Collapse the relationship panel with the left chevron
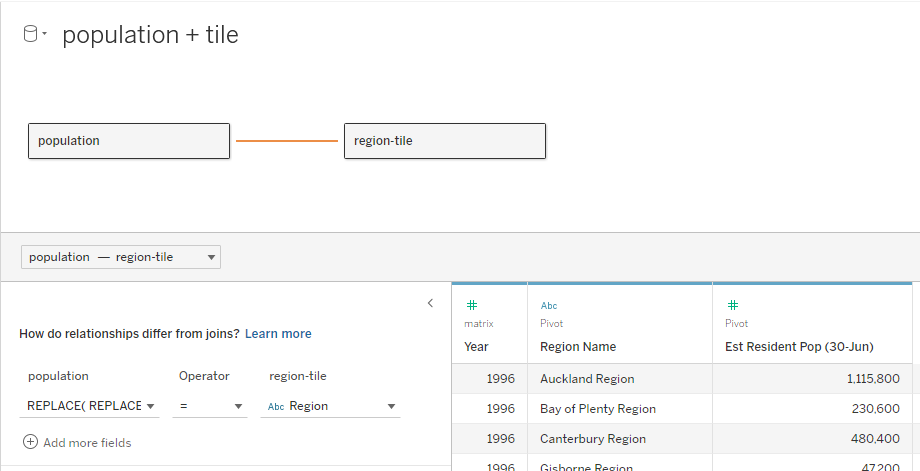Image resolution: width=920 pixels, height=471 pixels. [x=431, y=303]
